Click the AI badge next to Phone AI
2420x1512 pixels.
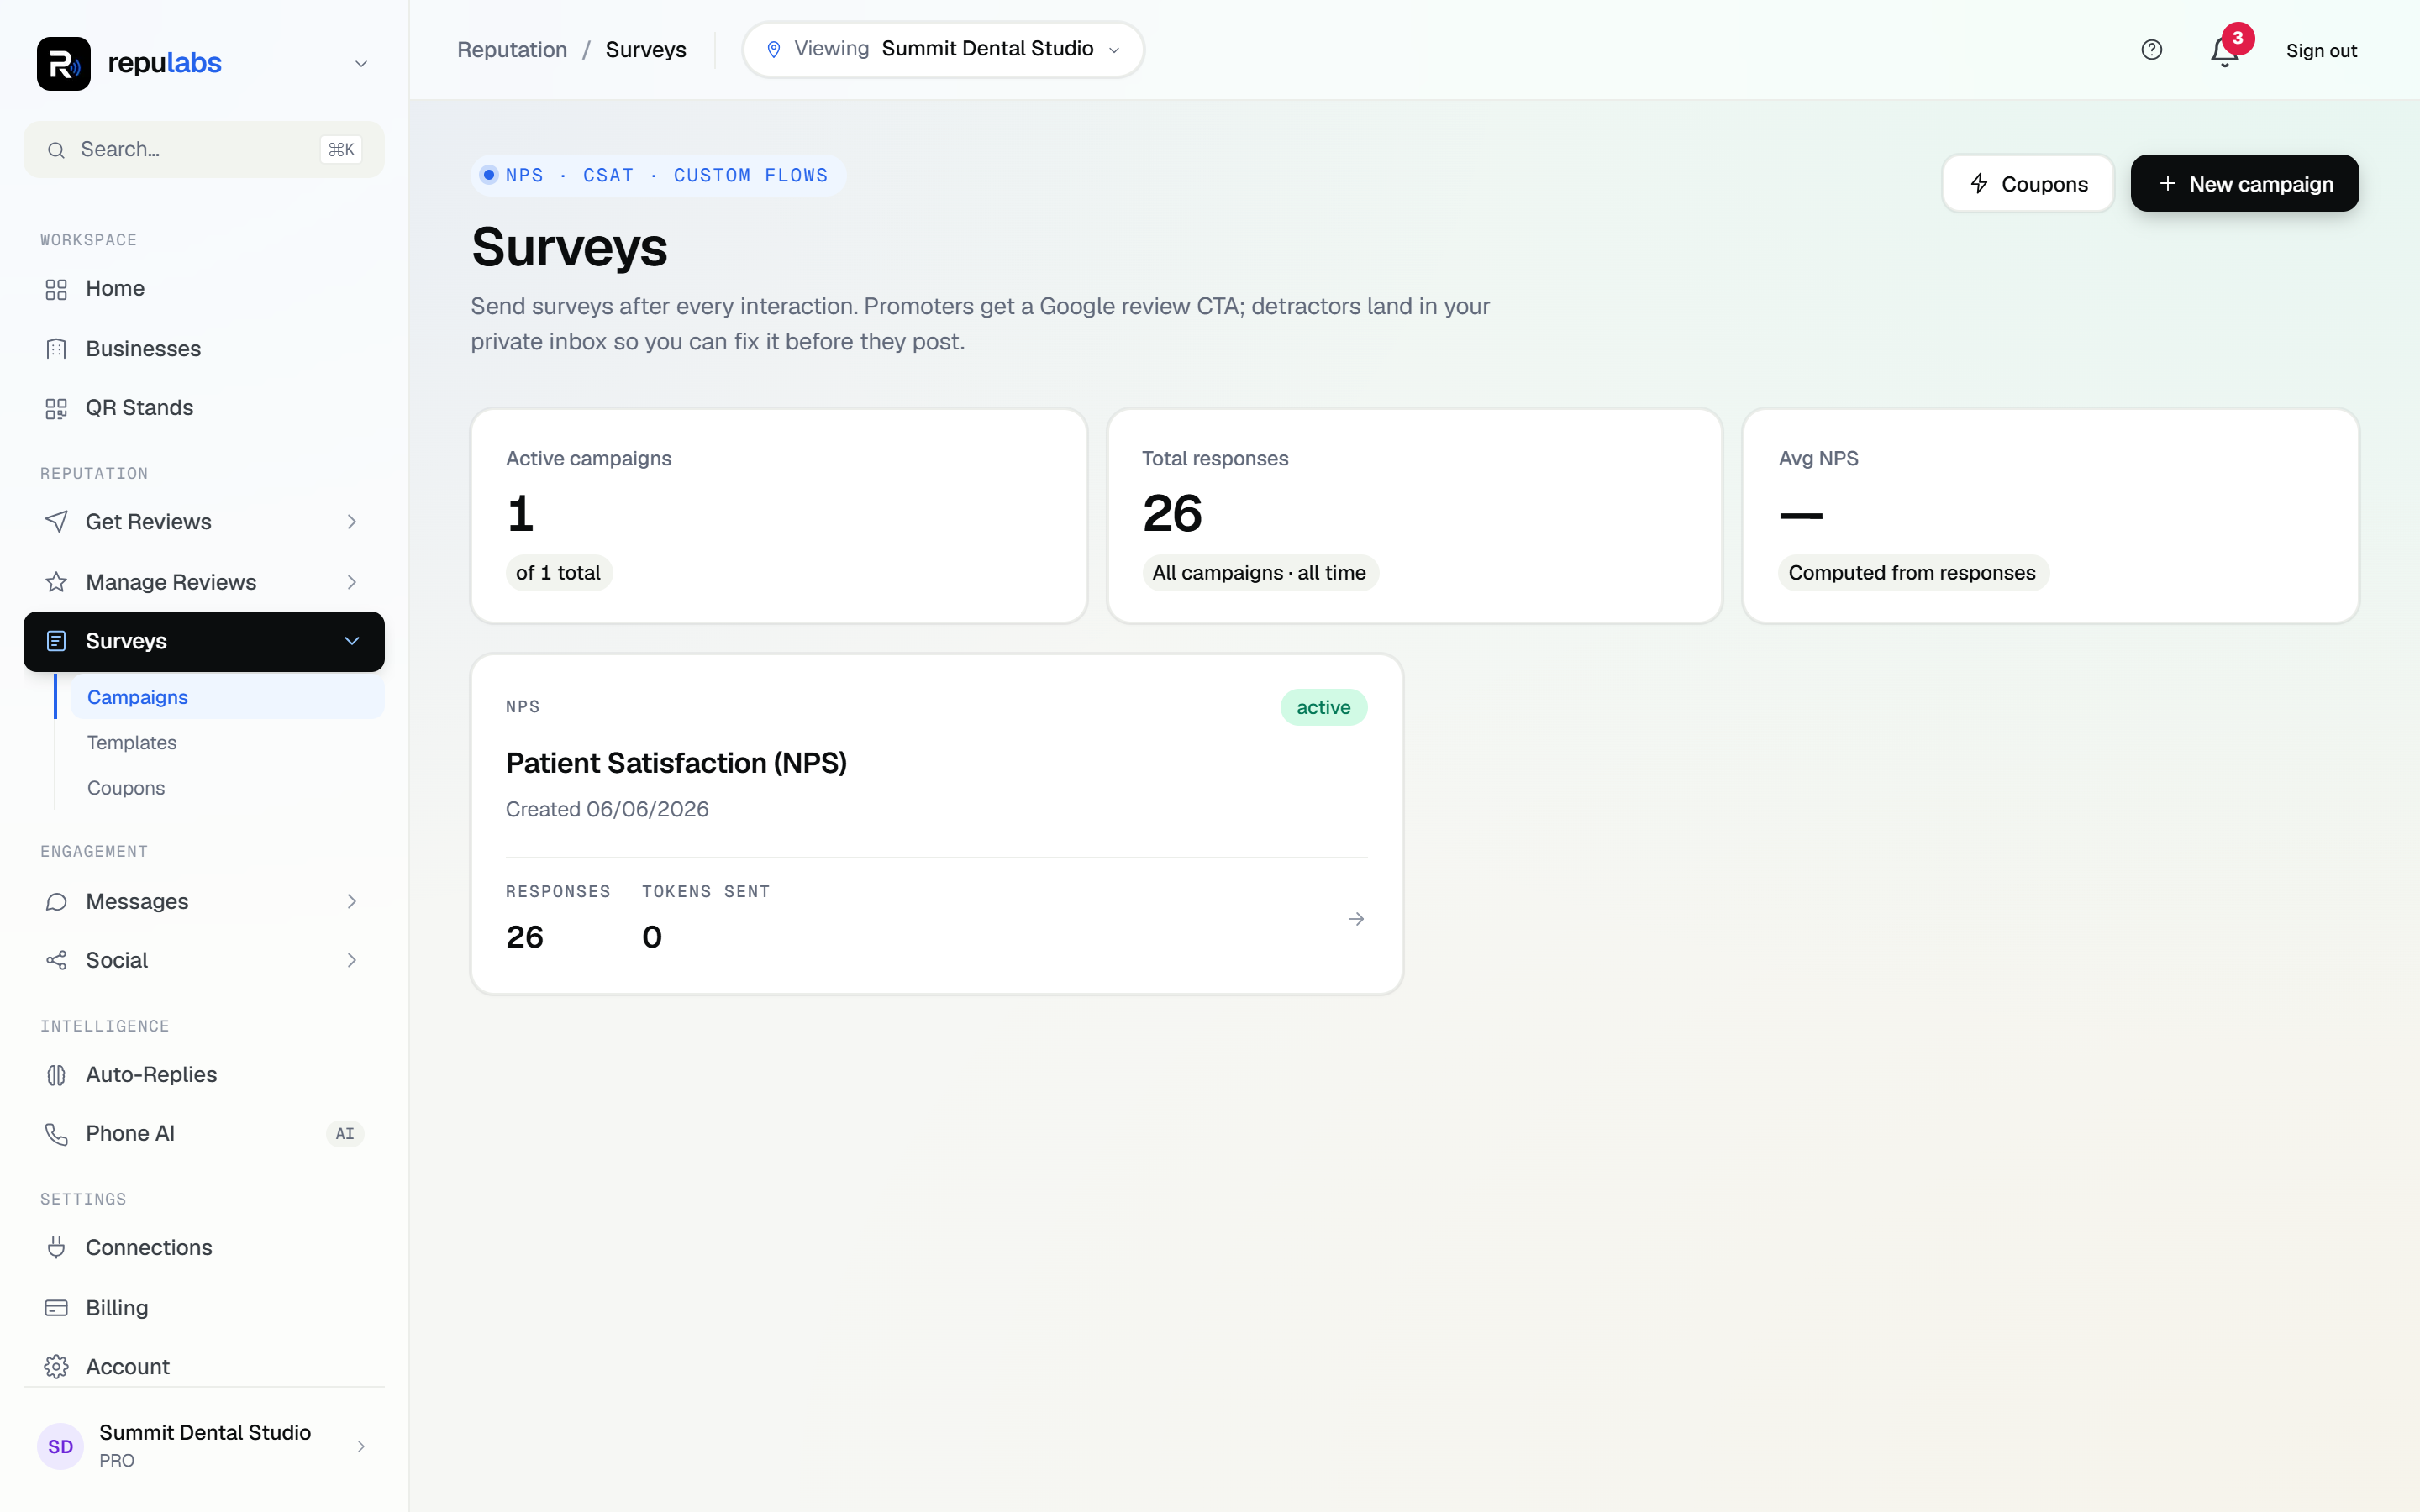coord(345,1134)
